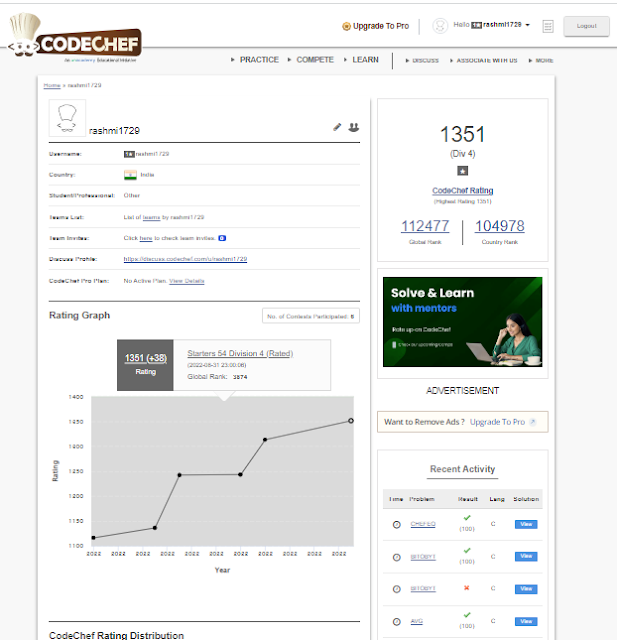Click the Logout button
The width and height of the screenshot is (617, 640).
coord(586,26)
